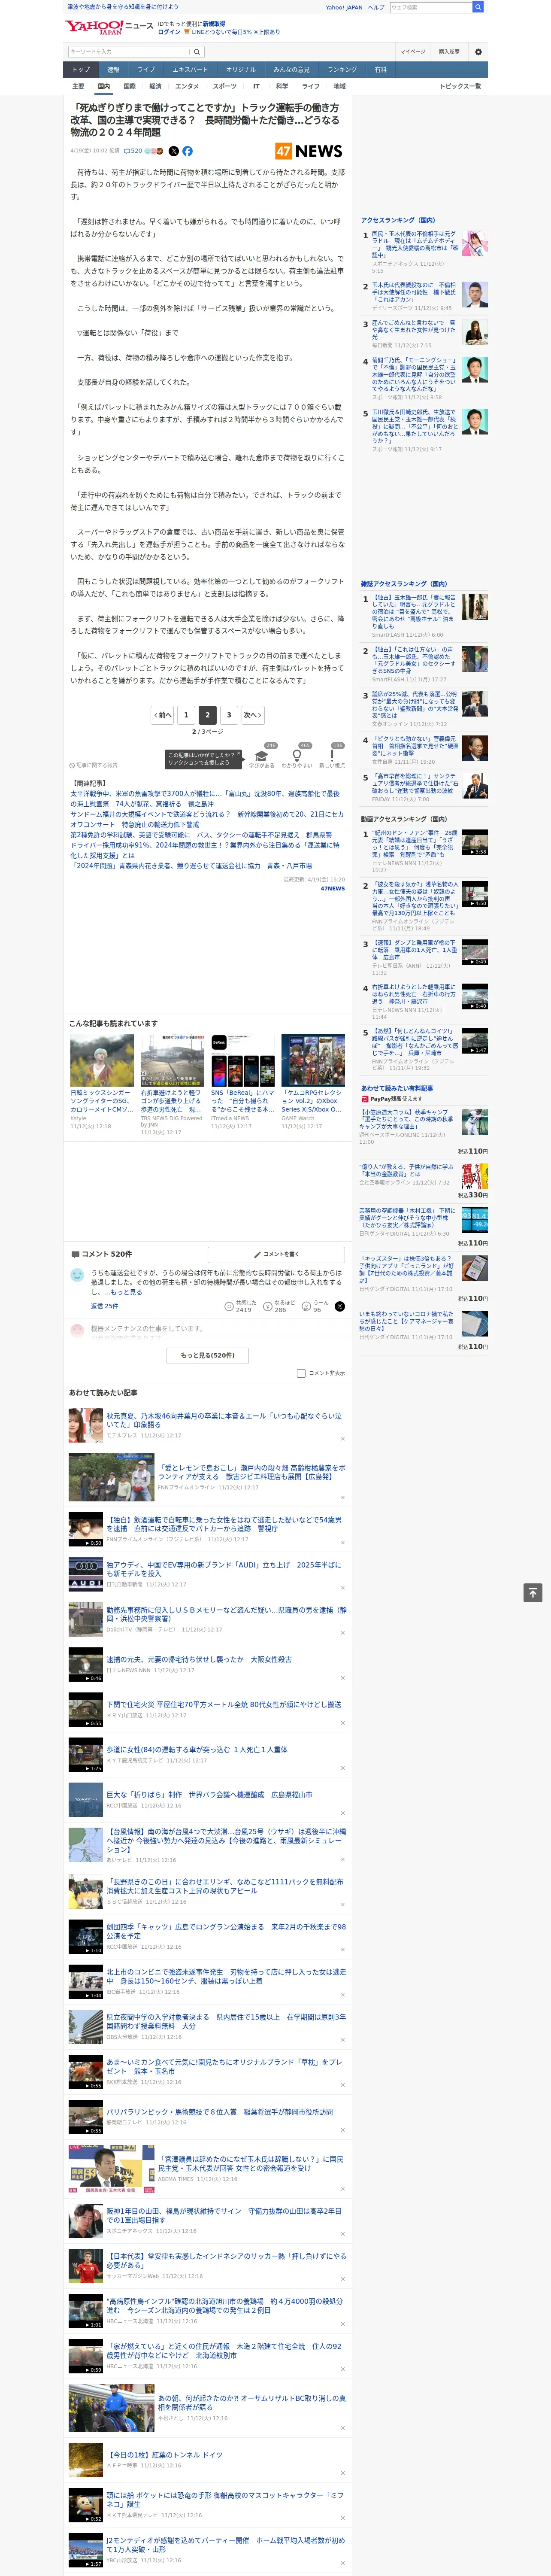Click the keyword search magnifier icon
551x2576 pixels.
tap(197, 52)
